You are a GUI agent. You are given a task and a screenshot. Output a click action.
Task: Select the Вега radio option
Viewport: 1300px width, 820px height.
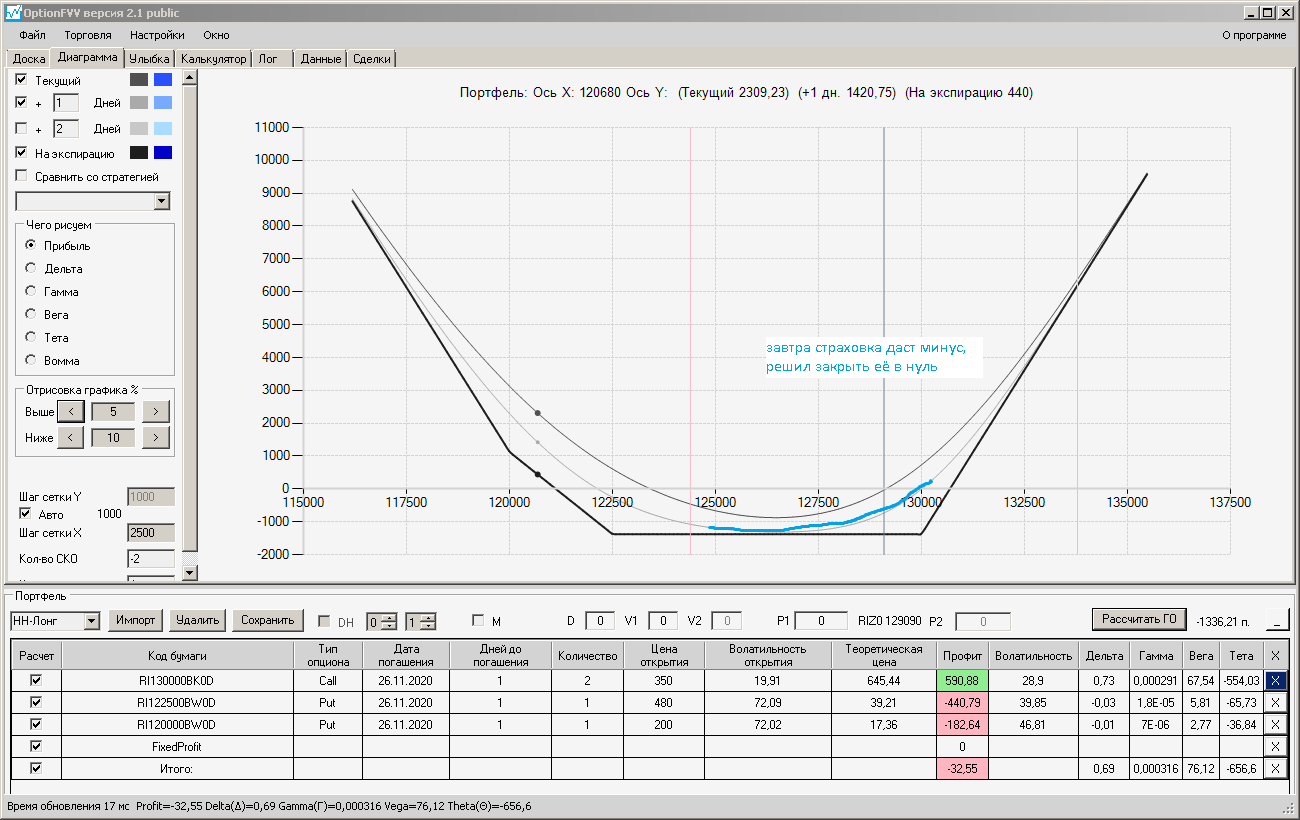[x=31, y=314]
